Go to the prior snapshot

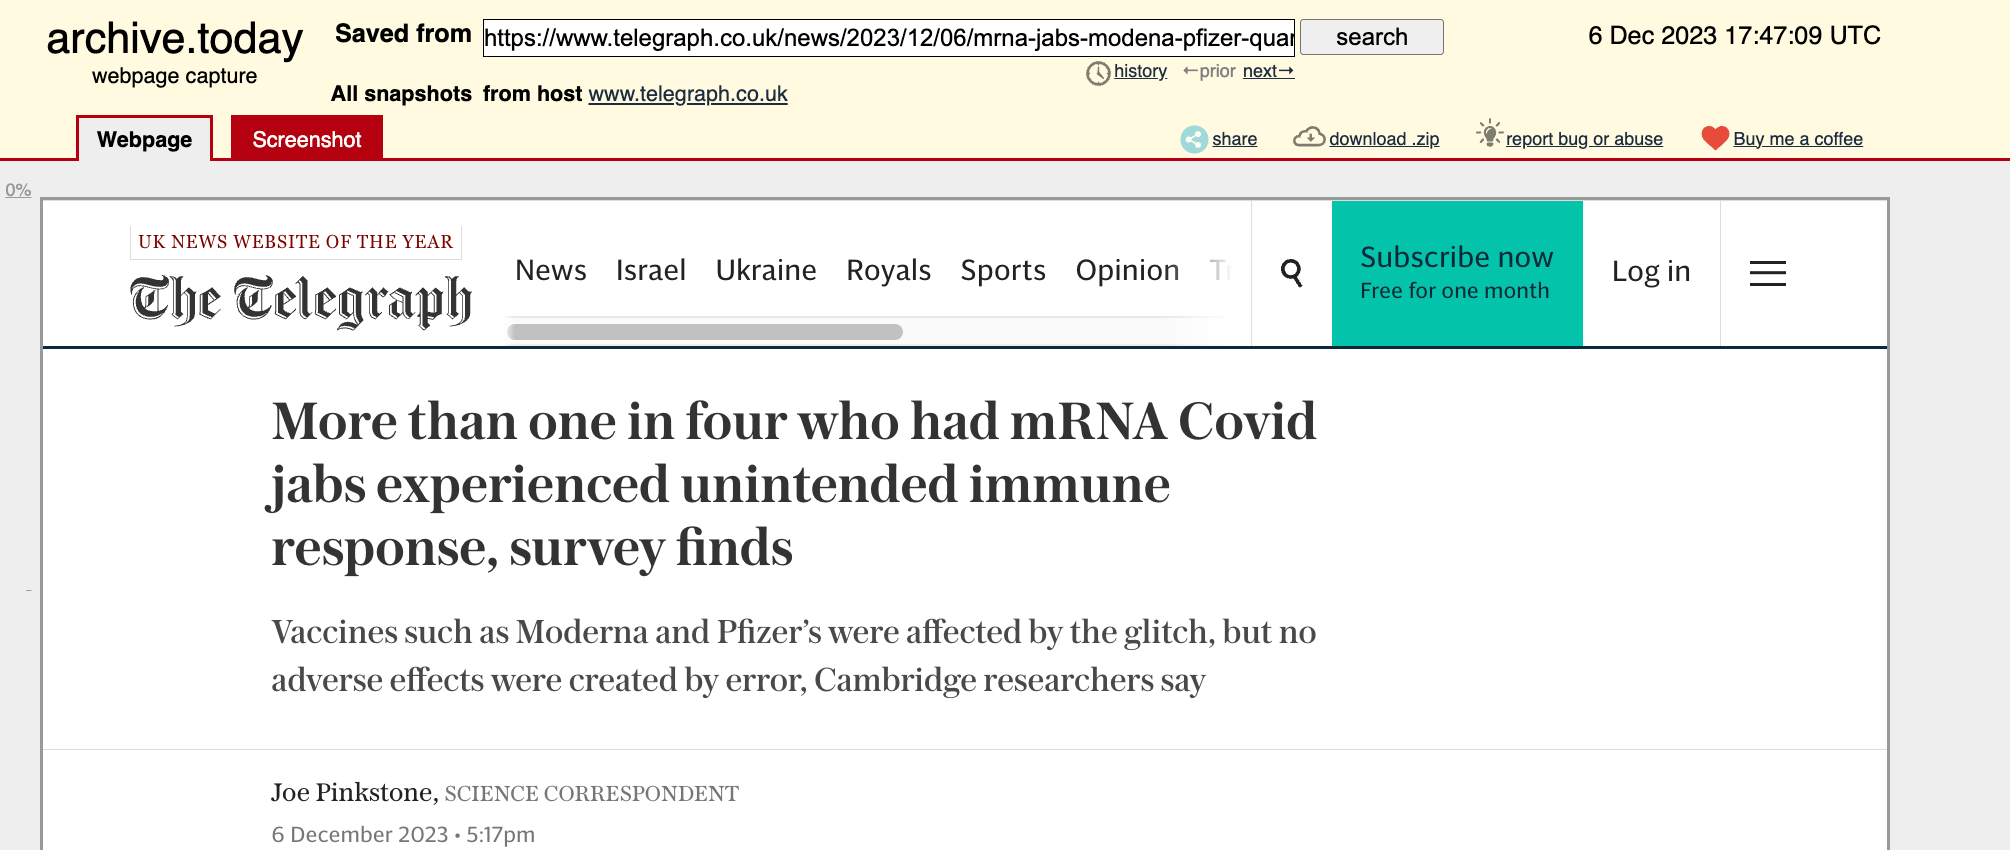[x=1211, y=71]
